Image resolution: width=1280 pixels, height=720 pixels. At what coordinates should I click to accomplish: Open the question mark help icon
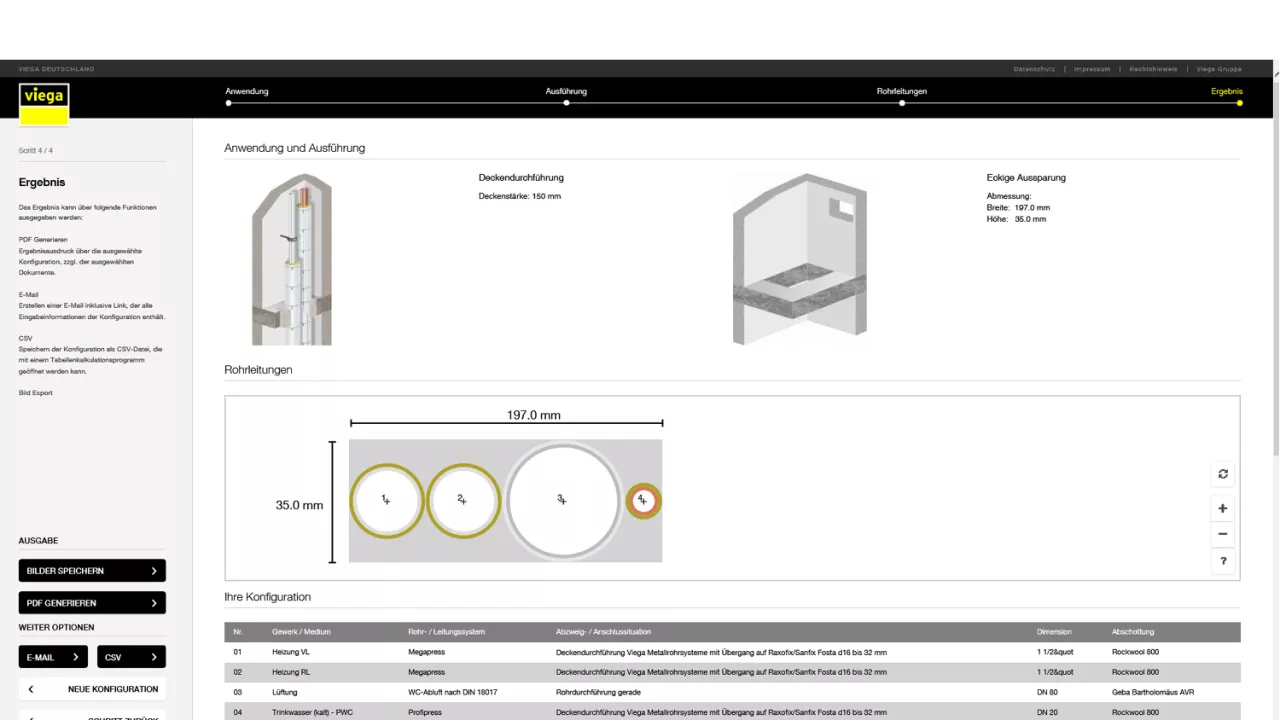click(x=1222, y=561)
